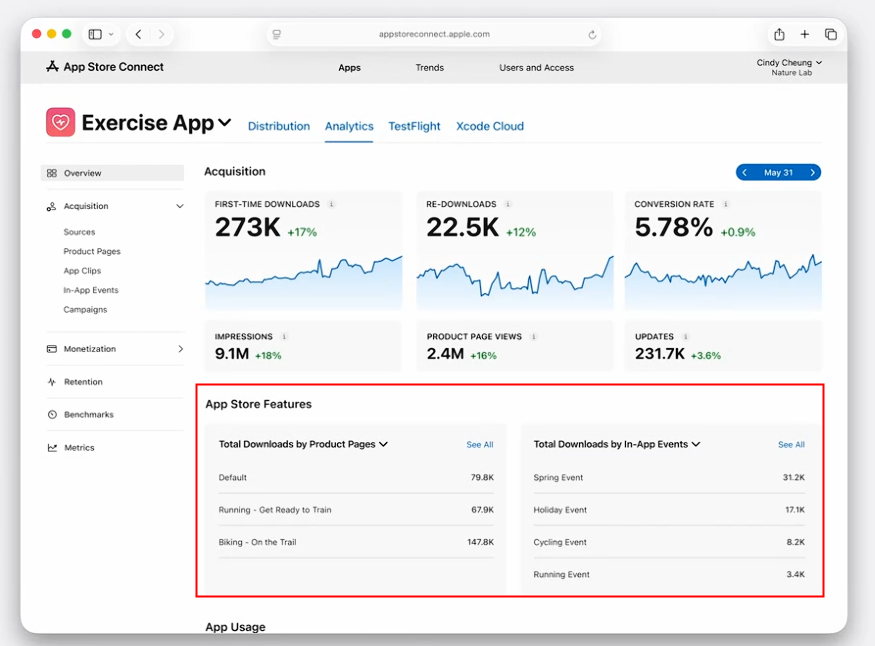Click info icon next to First-Time Downloads
Screen dimensions: 875x646
click(x=331, y=204)
